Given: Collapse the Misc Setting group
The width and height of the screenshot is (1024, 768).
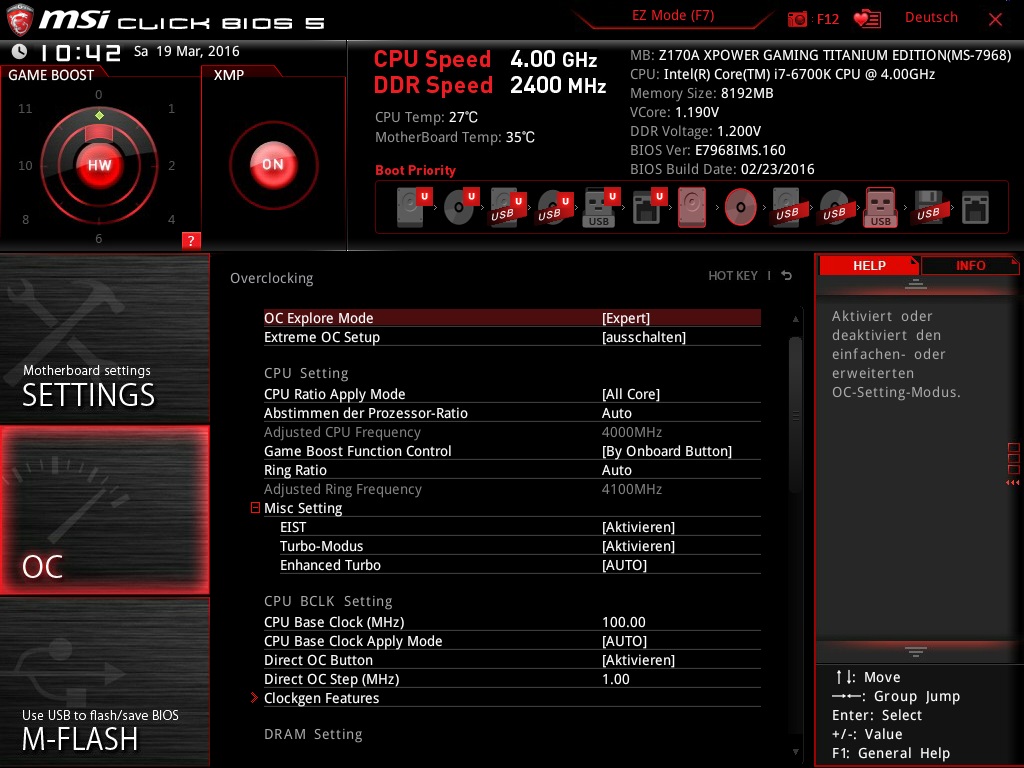Looking at the screenshot, I should [x=255, y=507].
